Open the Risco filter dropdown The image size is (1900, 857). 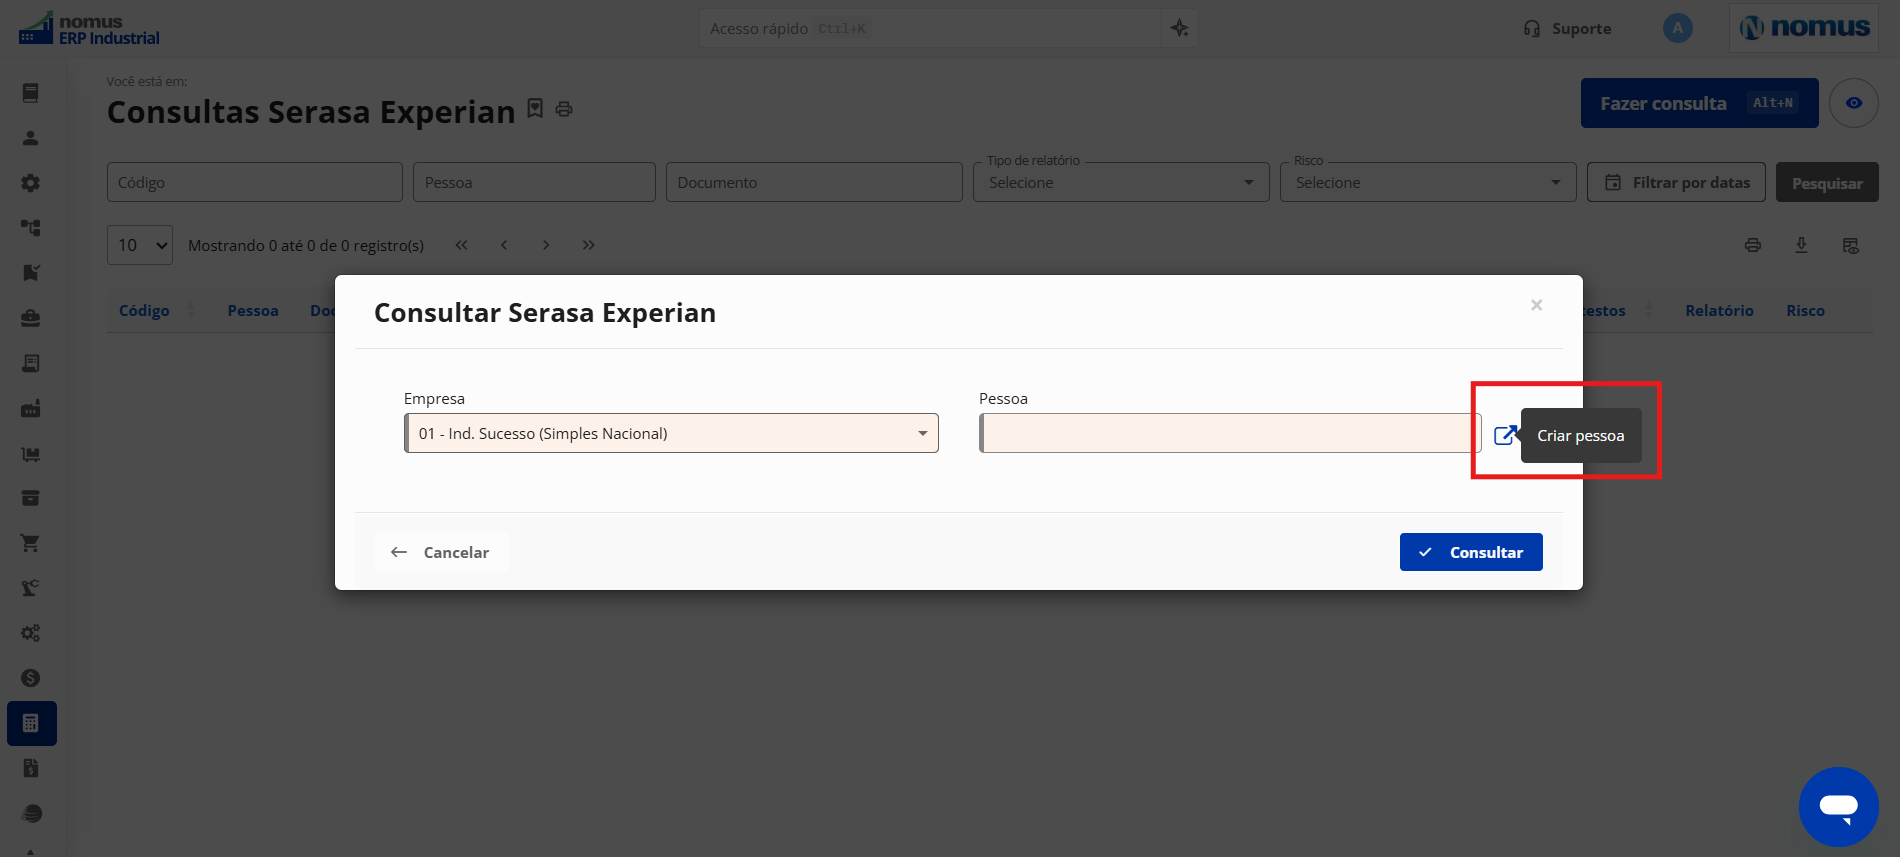(1428, 182)
